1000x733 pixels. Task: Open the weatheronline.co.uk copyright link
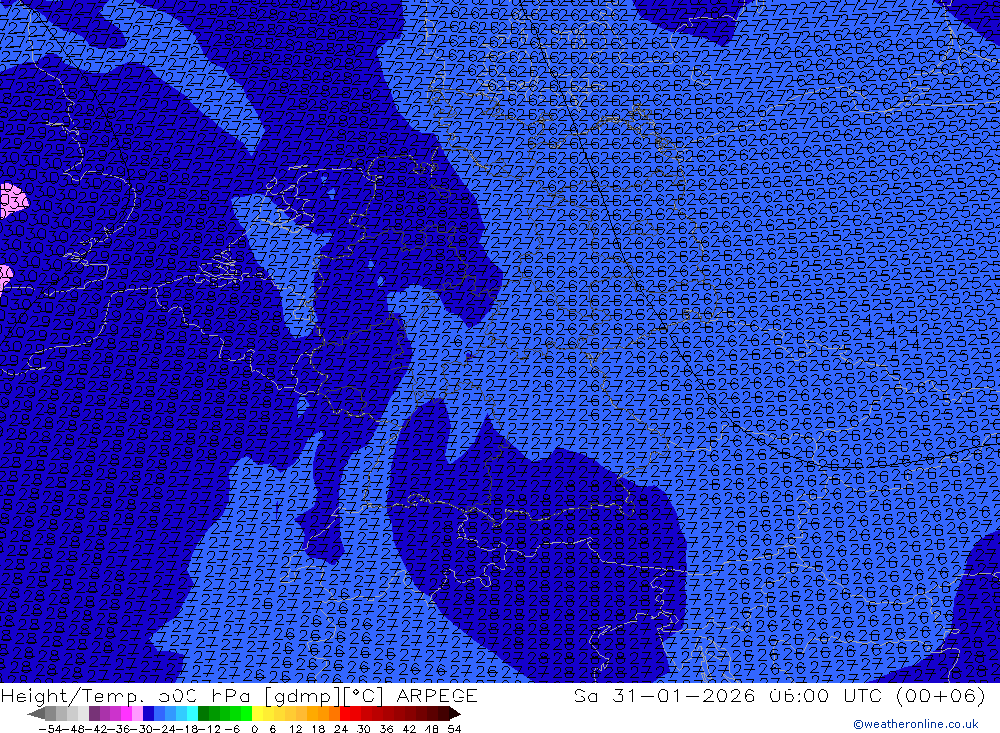(916, 724)
